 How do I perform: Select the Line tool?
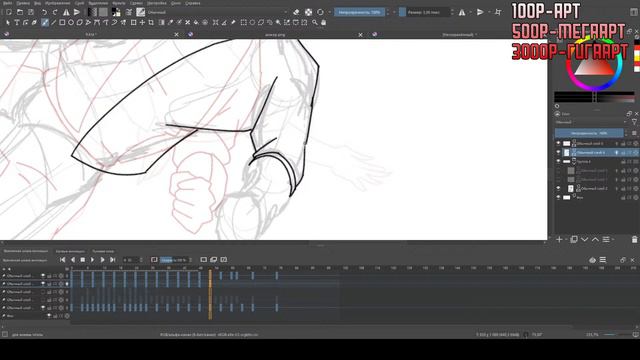(x=53, y=22)
